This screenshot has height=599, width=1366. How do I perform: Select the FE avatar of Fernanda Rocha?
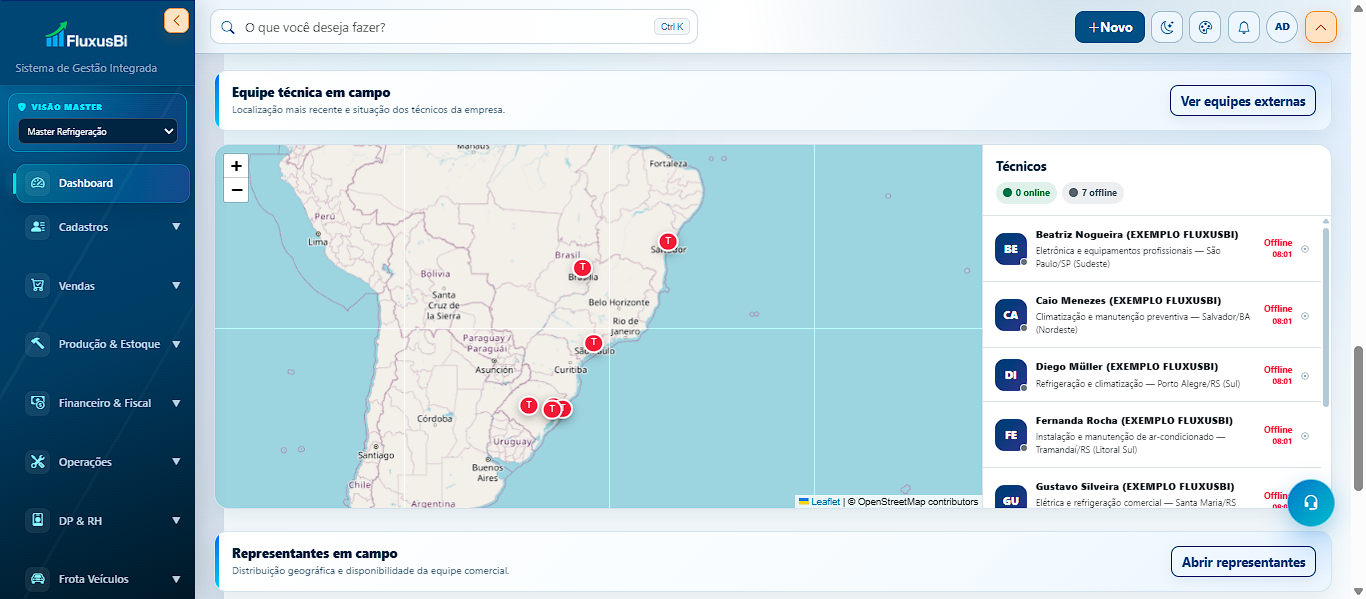(1011, 435)
